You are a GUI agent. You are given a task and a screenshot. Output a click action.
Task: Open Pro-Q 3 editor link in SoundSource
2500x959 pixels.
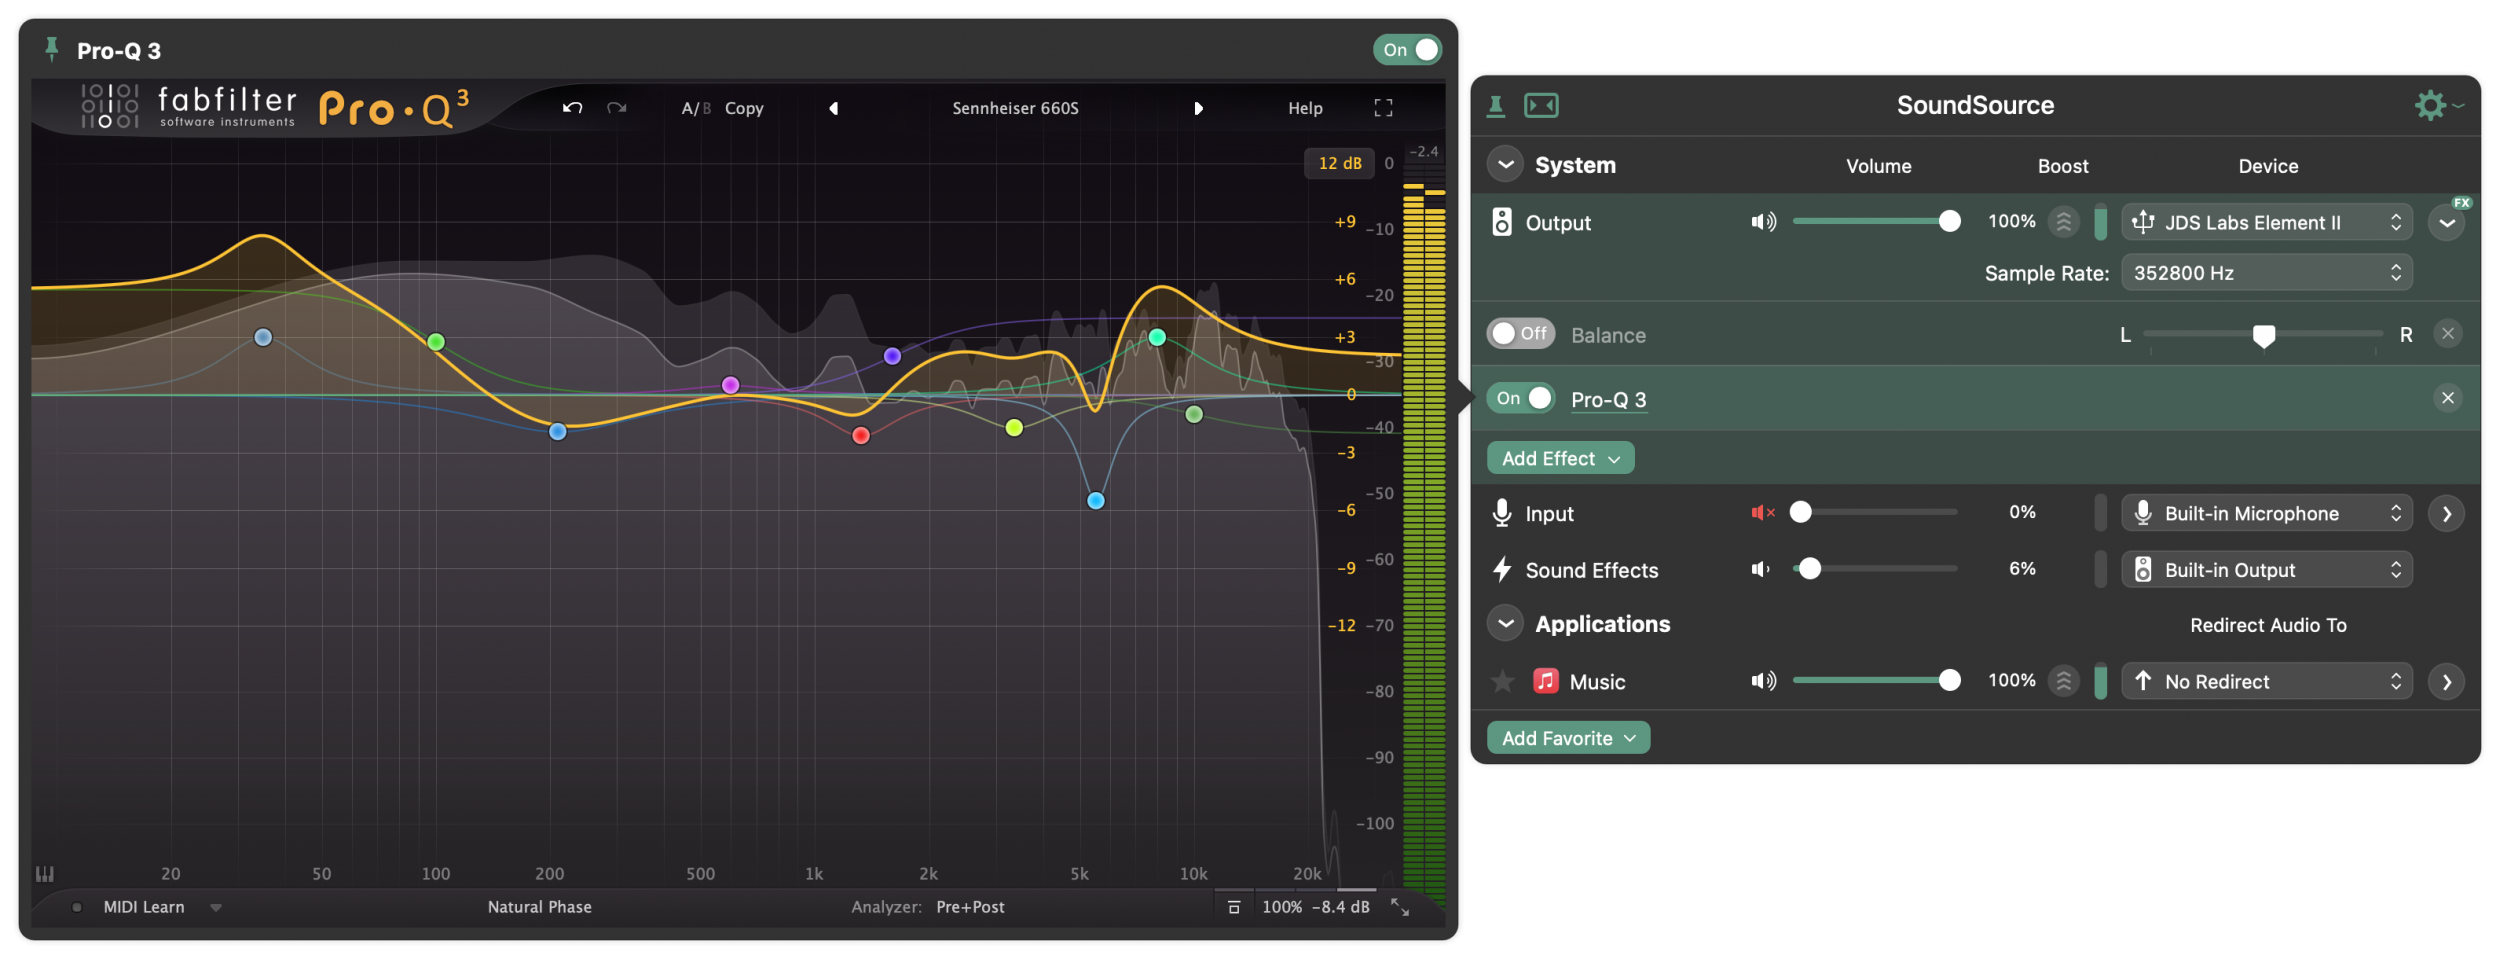coord(1608,399)
